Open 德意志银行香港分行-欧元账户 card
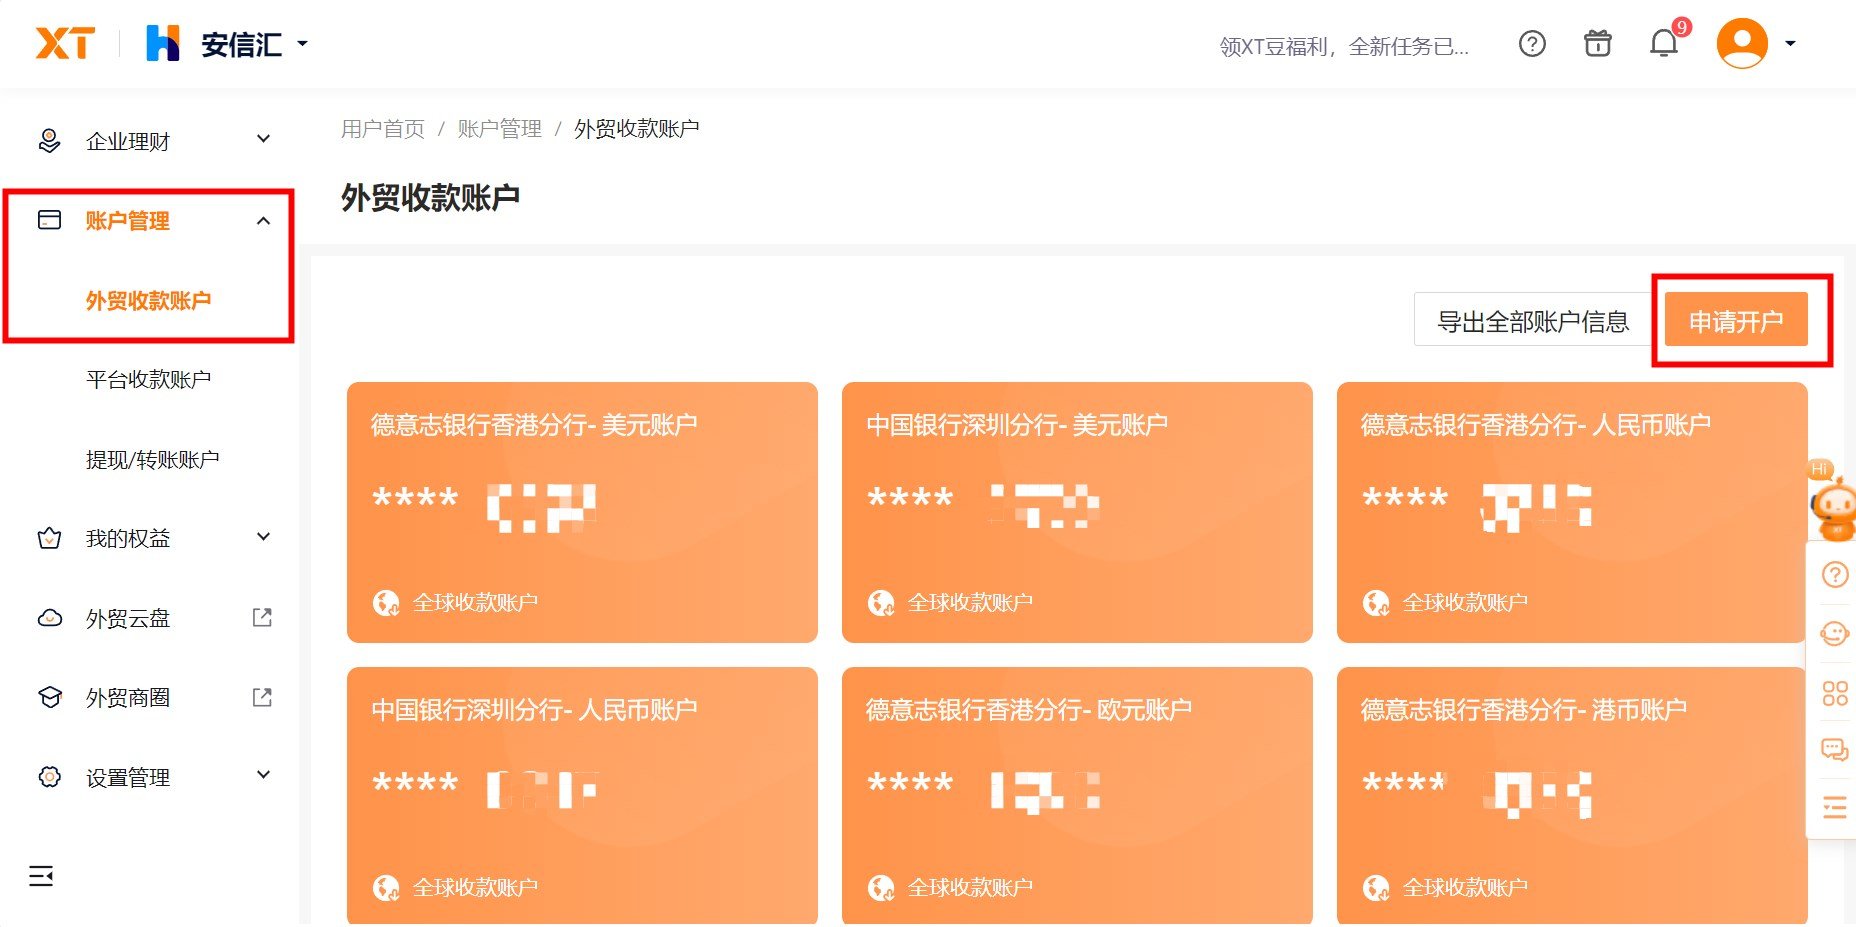 point(1077,795)
